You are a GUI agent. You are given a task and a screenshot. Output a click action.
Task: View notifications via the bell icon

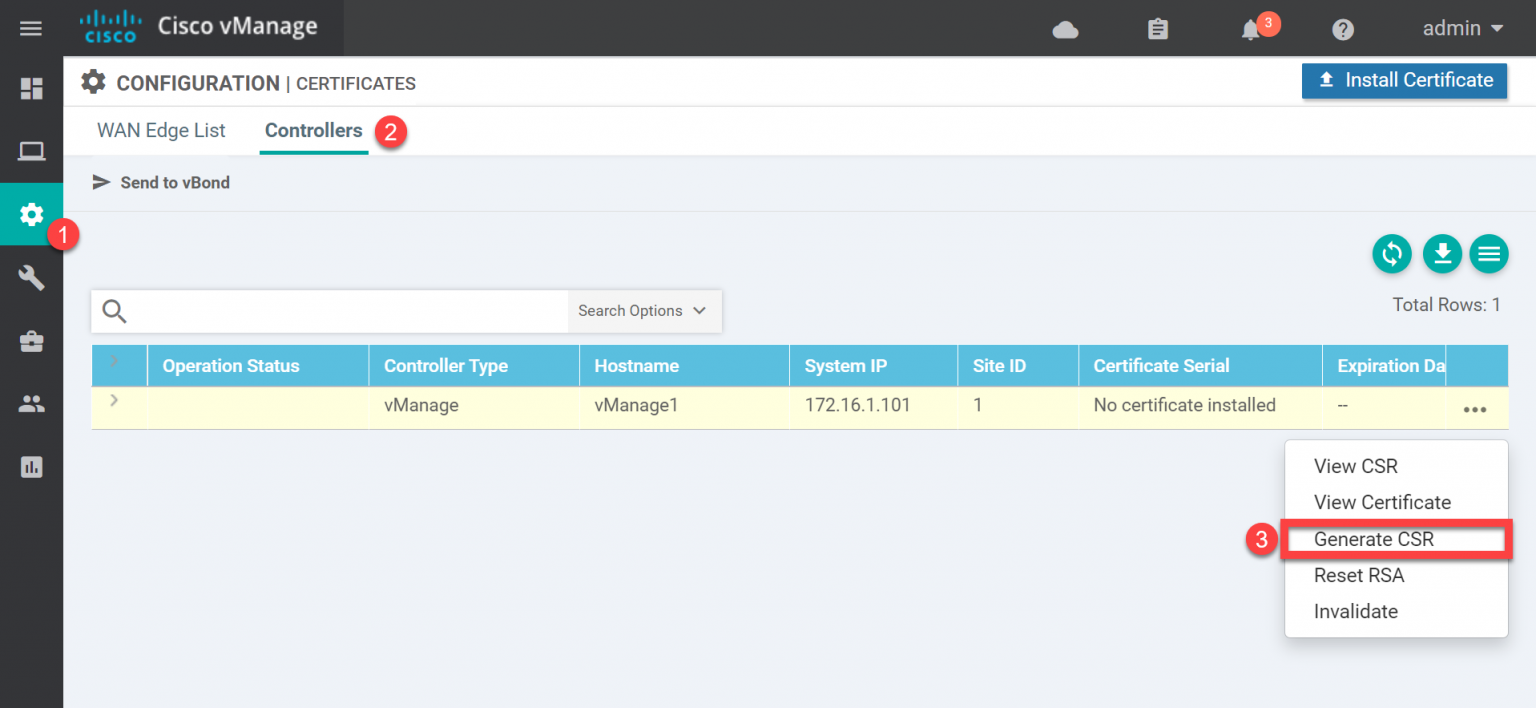click(x=1249, y=30)
